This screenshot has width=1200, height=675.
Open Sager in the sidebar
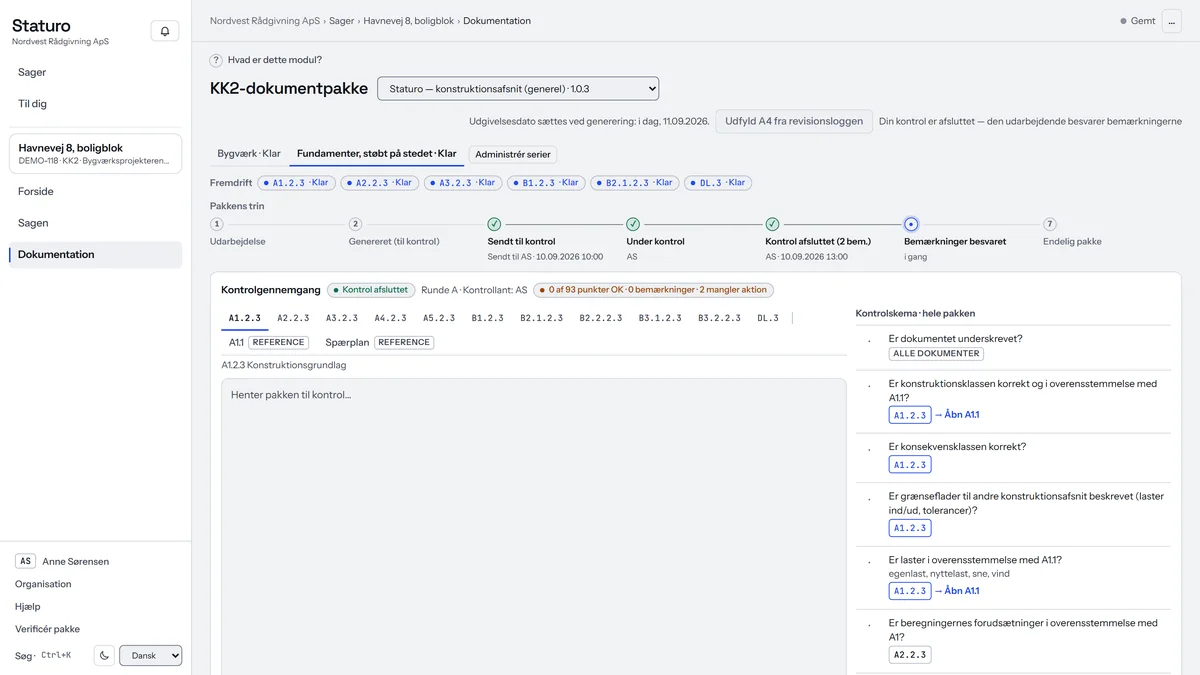point(96,72)
